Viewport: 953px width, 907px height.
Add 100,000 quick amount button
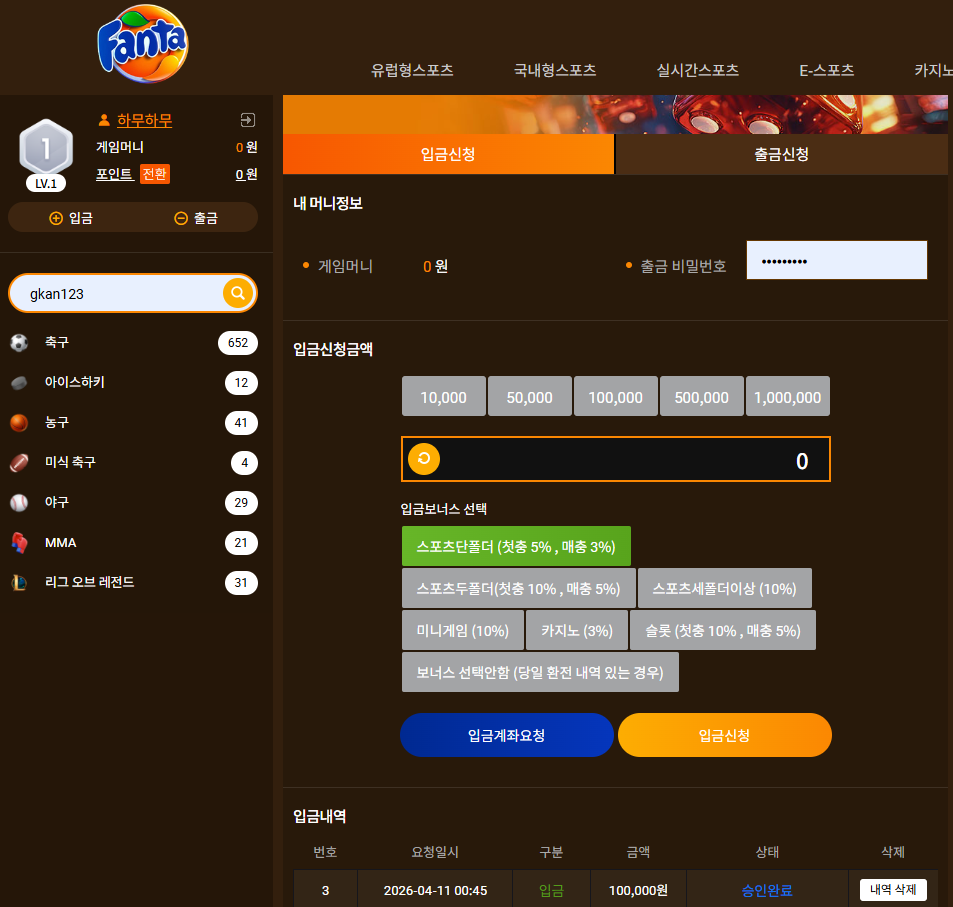pos(616,397)
